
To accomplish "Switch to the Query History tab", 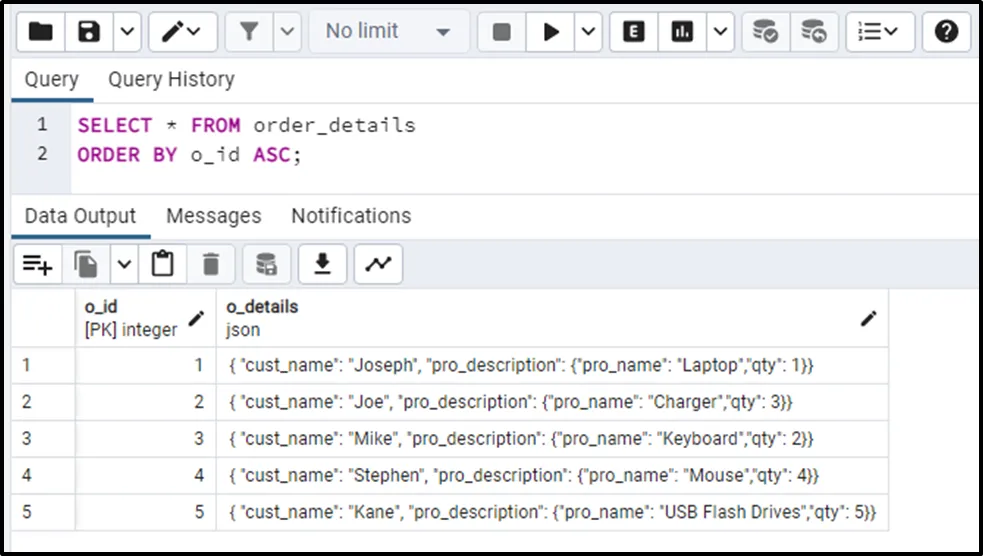I will pos(171,79).
